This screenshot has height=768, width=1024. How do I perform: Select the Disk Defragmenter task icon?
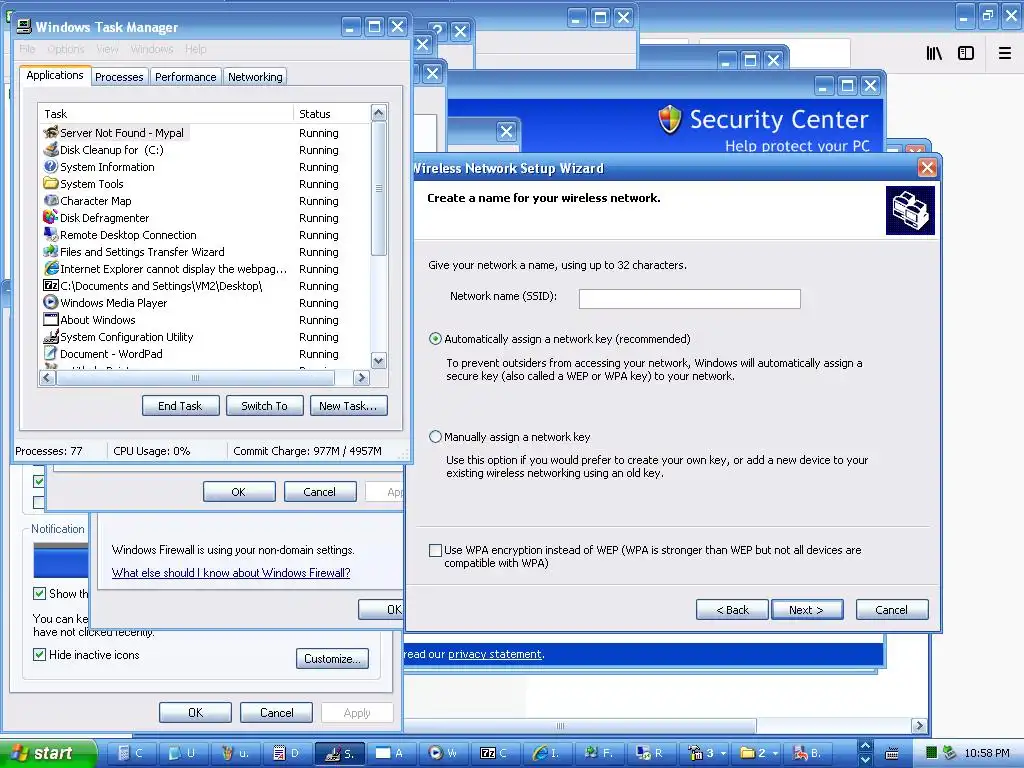pyautogui.click(x=51, y=217)
